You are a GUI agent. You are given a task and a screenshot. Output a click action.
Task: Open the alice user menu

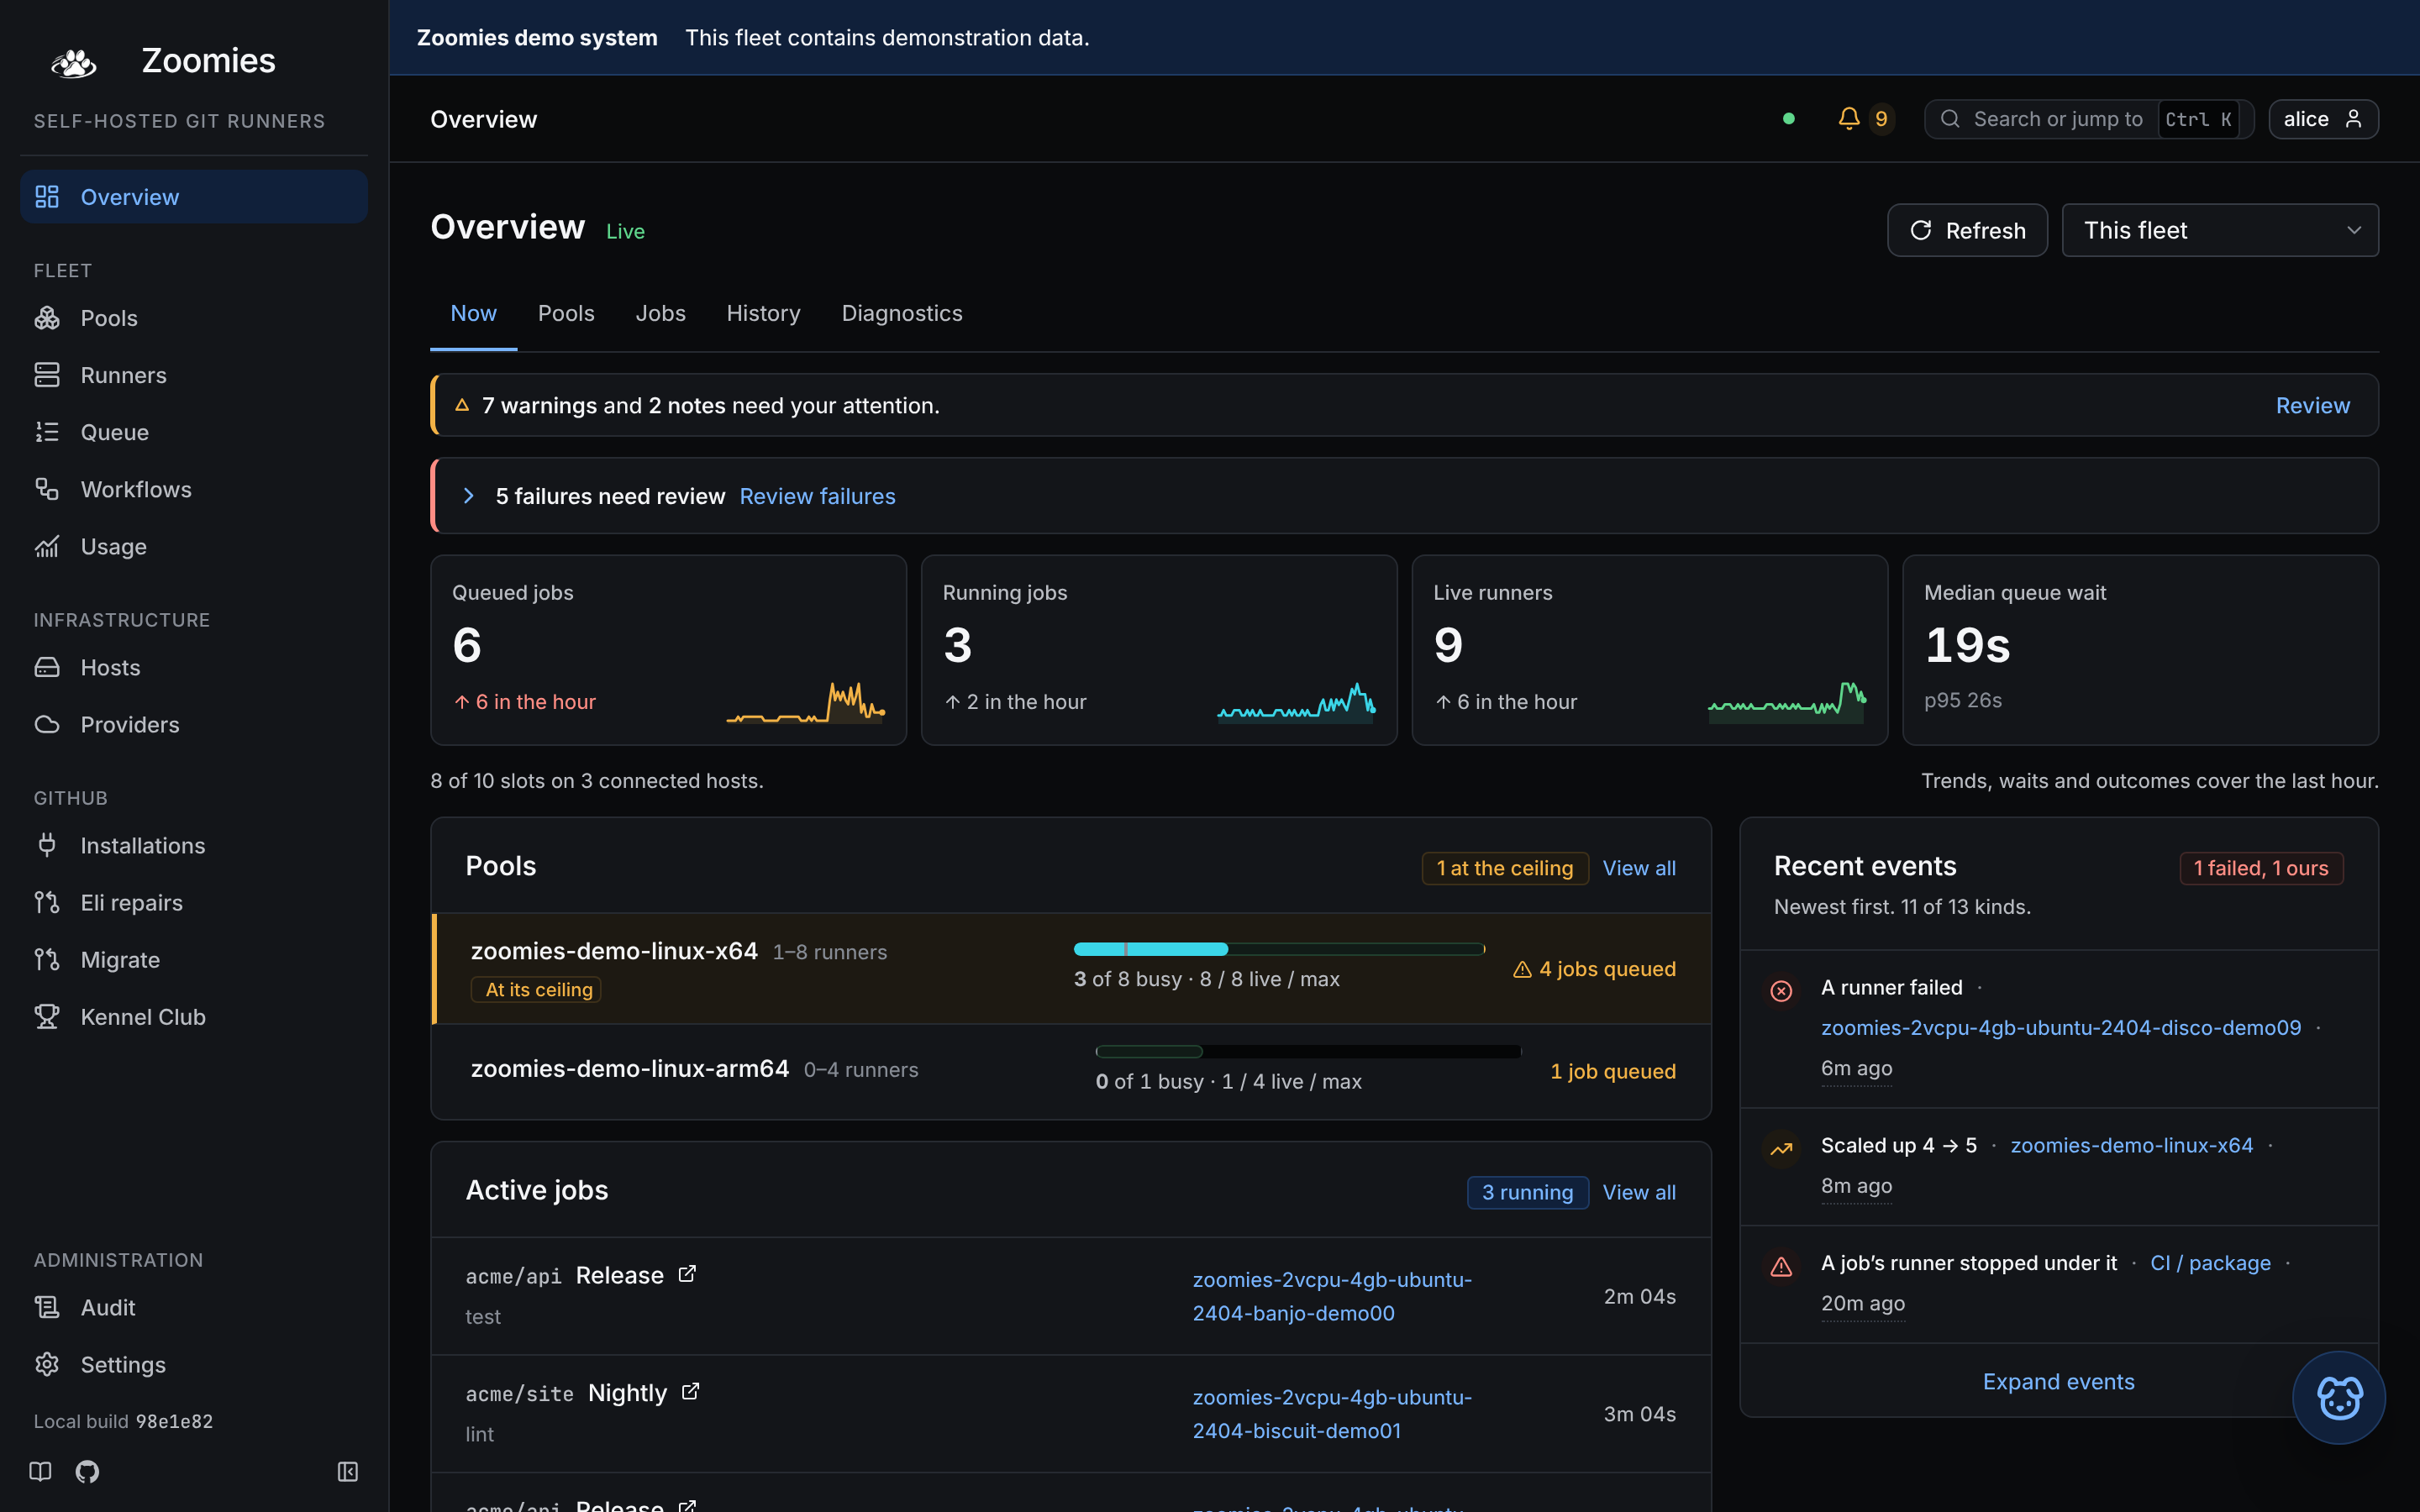2323,119
